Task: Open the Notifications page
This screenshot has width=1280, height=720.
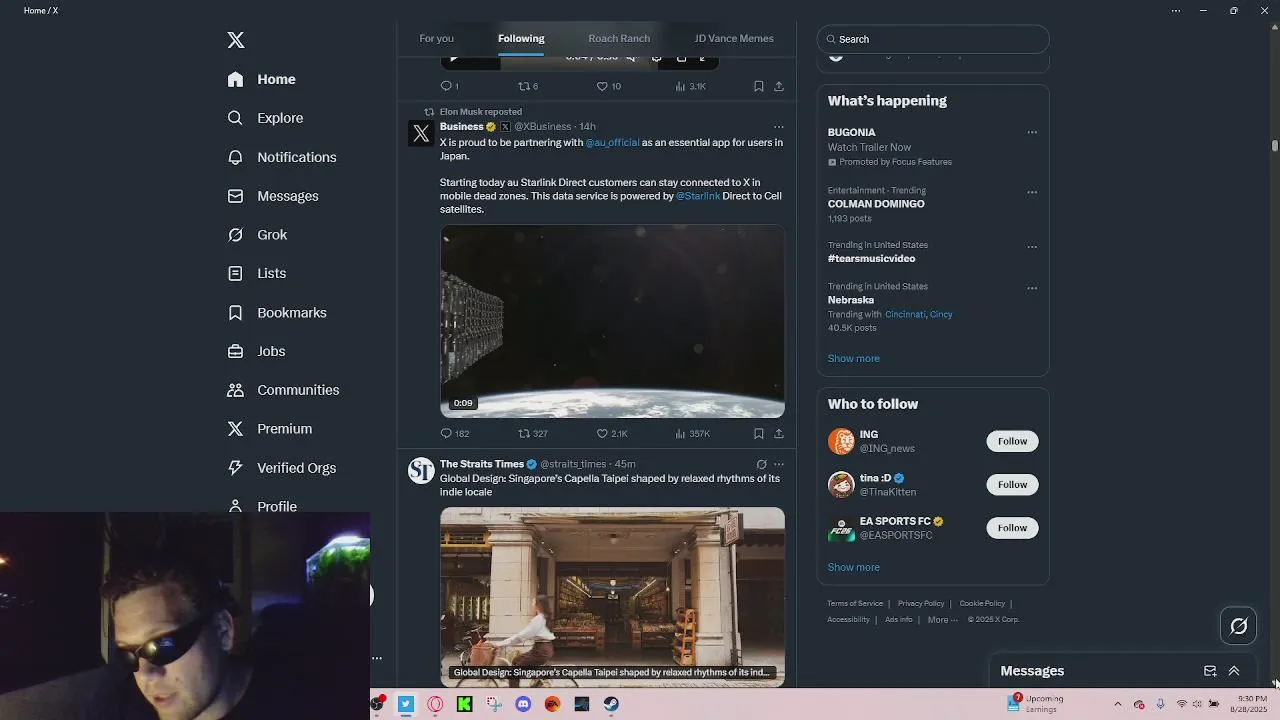Action: (x=281, y=157)
